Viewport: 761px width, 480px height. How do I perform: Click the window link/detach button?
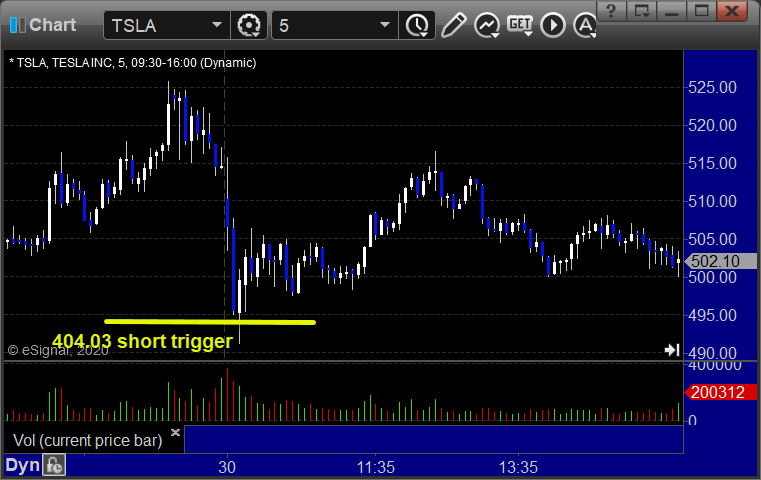641,11
